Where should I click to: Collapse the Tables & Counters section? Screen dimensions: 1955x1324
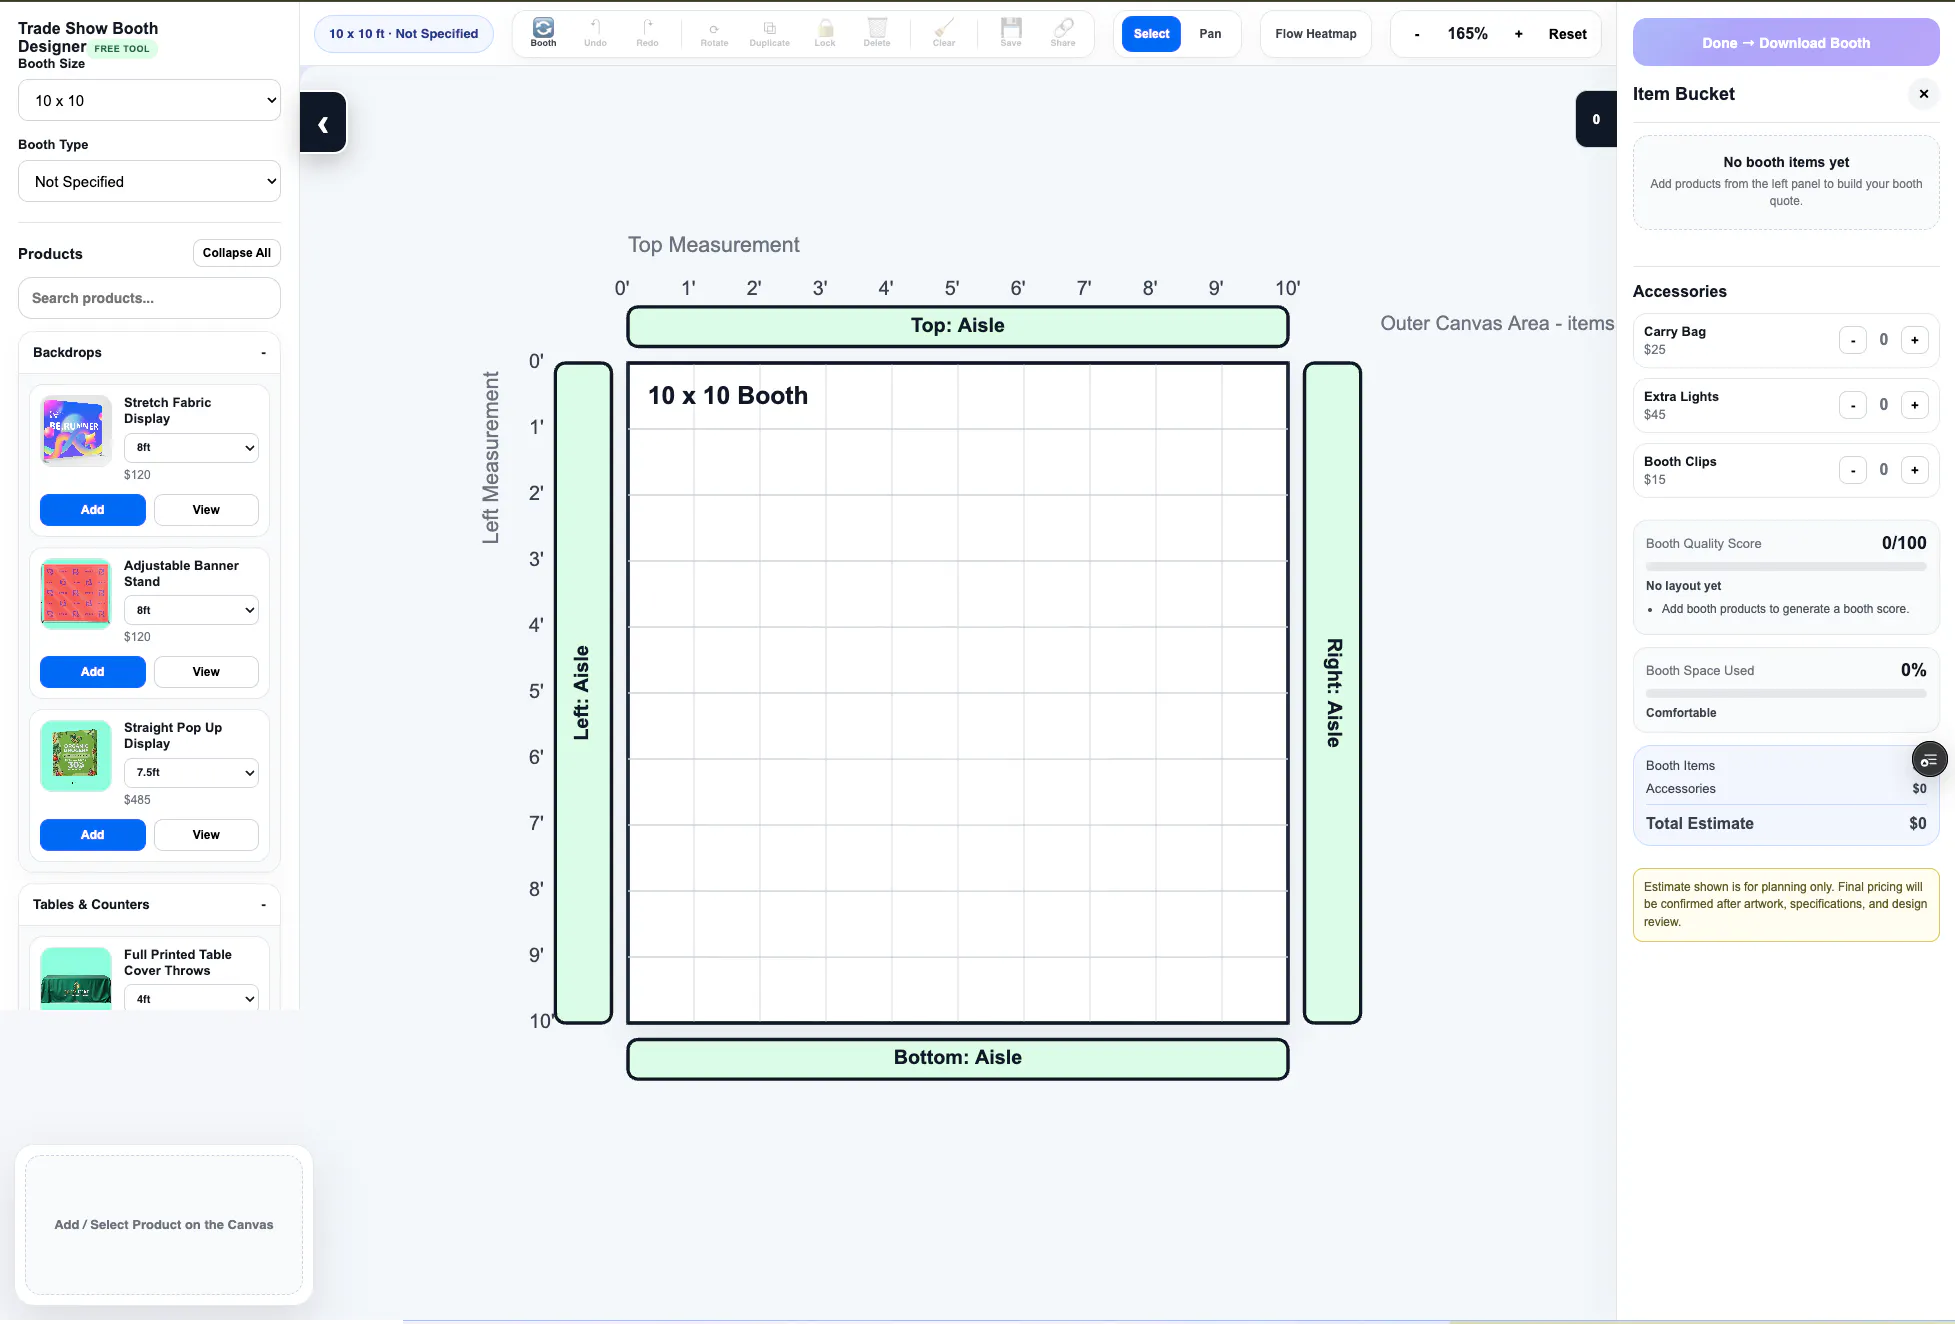[x=149, y=904]
